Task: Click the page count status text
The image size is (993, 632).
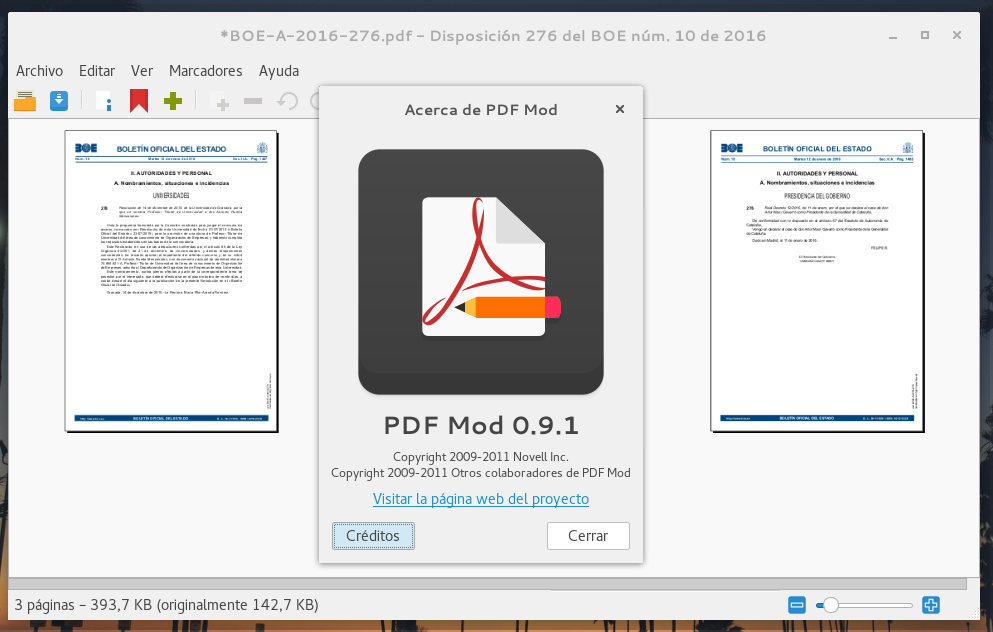Action: point(167,605)
